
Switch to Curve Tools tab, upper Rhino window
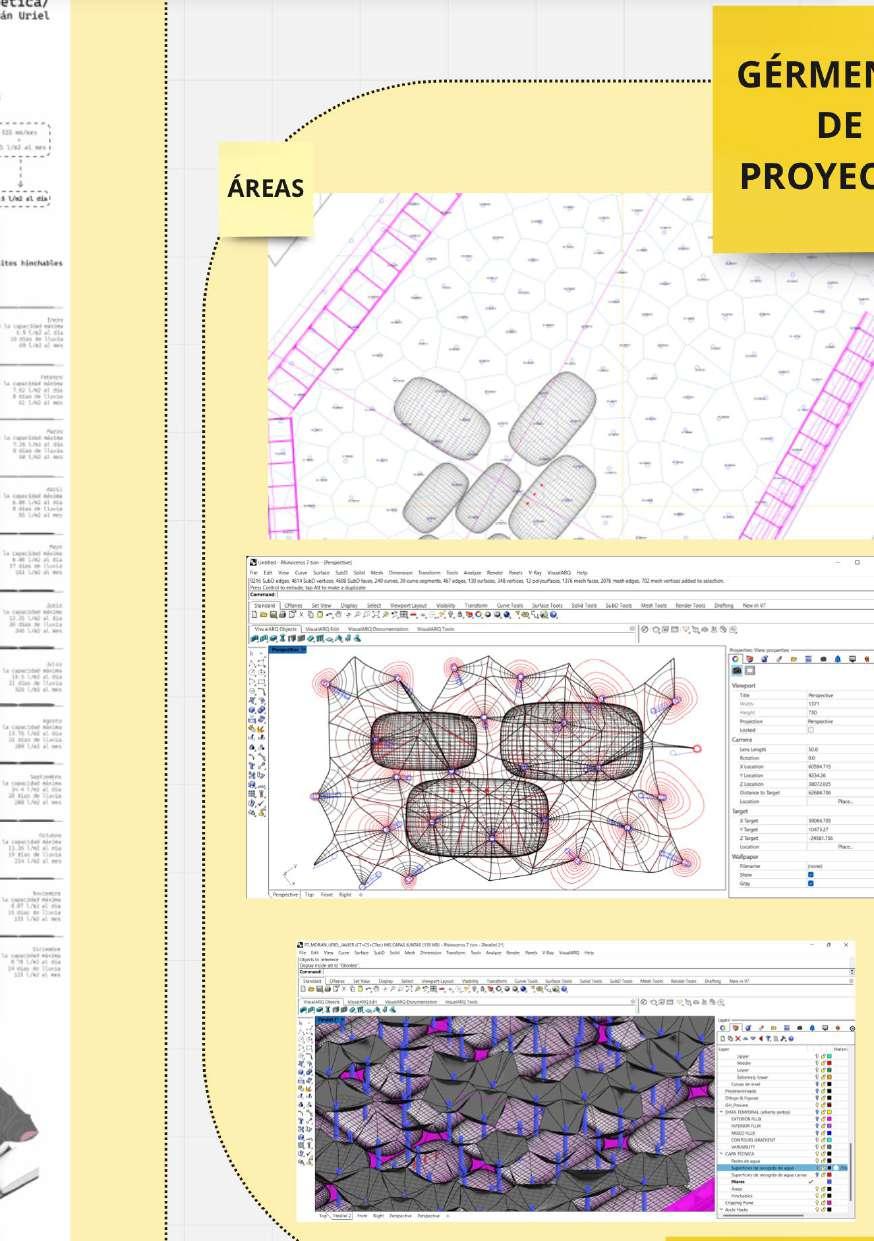click(x=510, y=605)
